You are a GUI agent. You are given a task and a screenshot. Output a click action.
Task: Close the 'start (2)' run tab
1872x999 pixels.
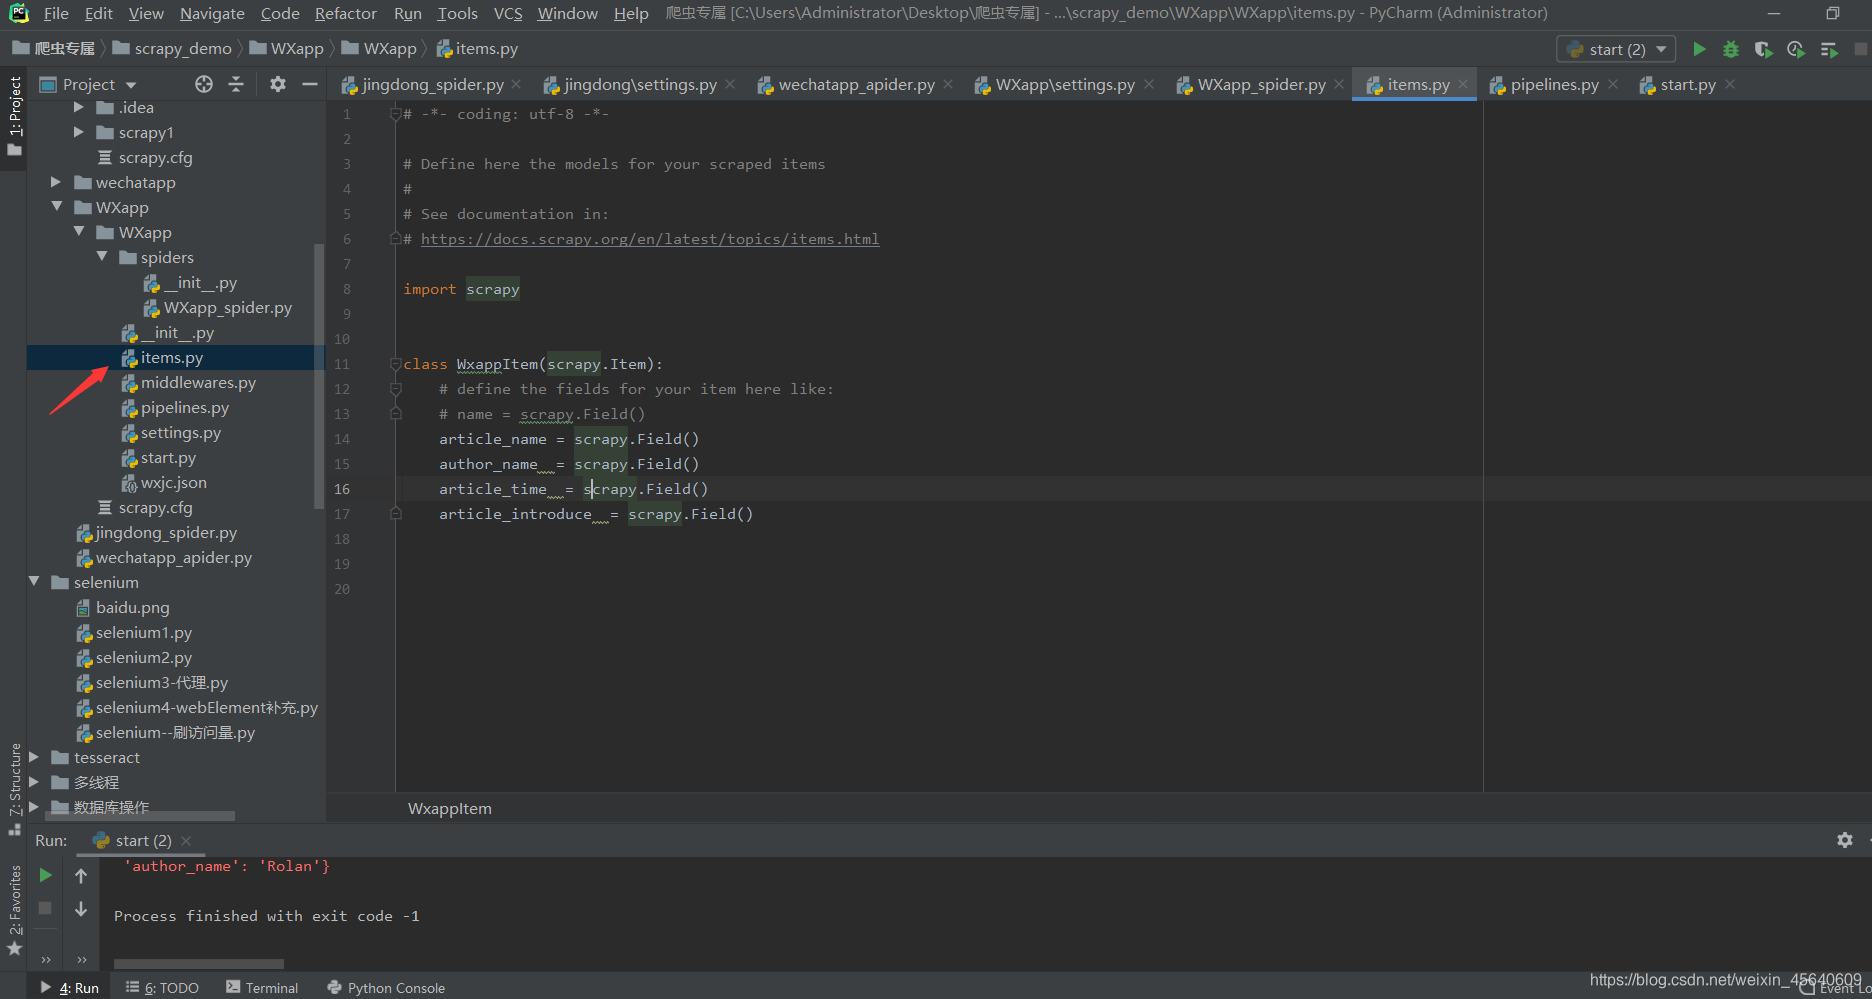coord(186,841)
